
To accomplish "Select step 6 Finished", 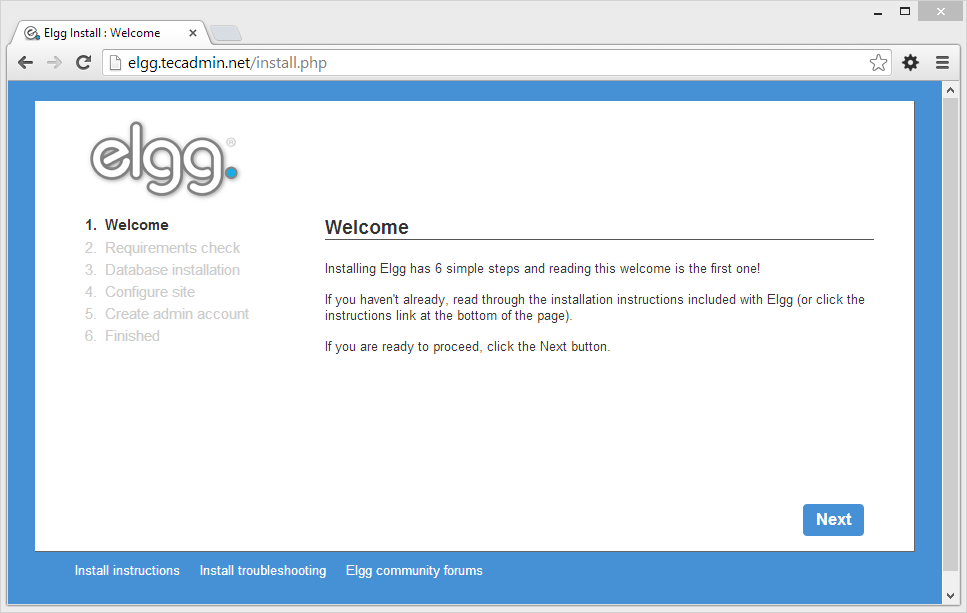I will [123, 336].
